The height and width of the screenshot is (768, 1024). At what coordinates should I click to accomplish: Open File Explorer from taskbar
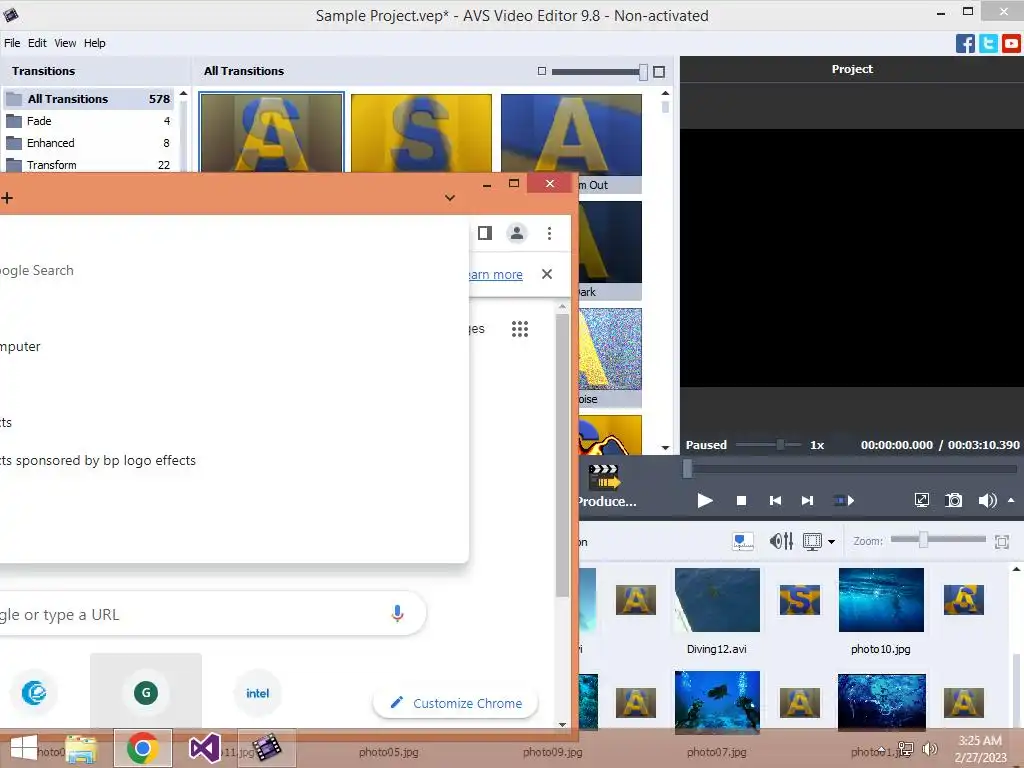(81, 748)
